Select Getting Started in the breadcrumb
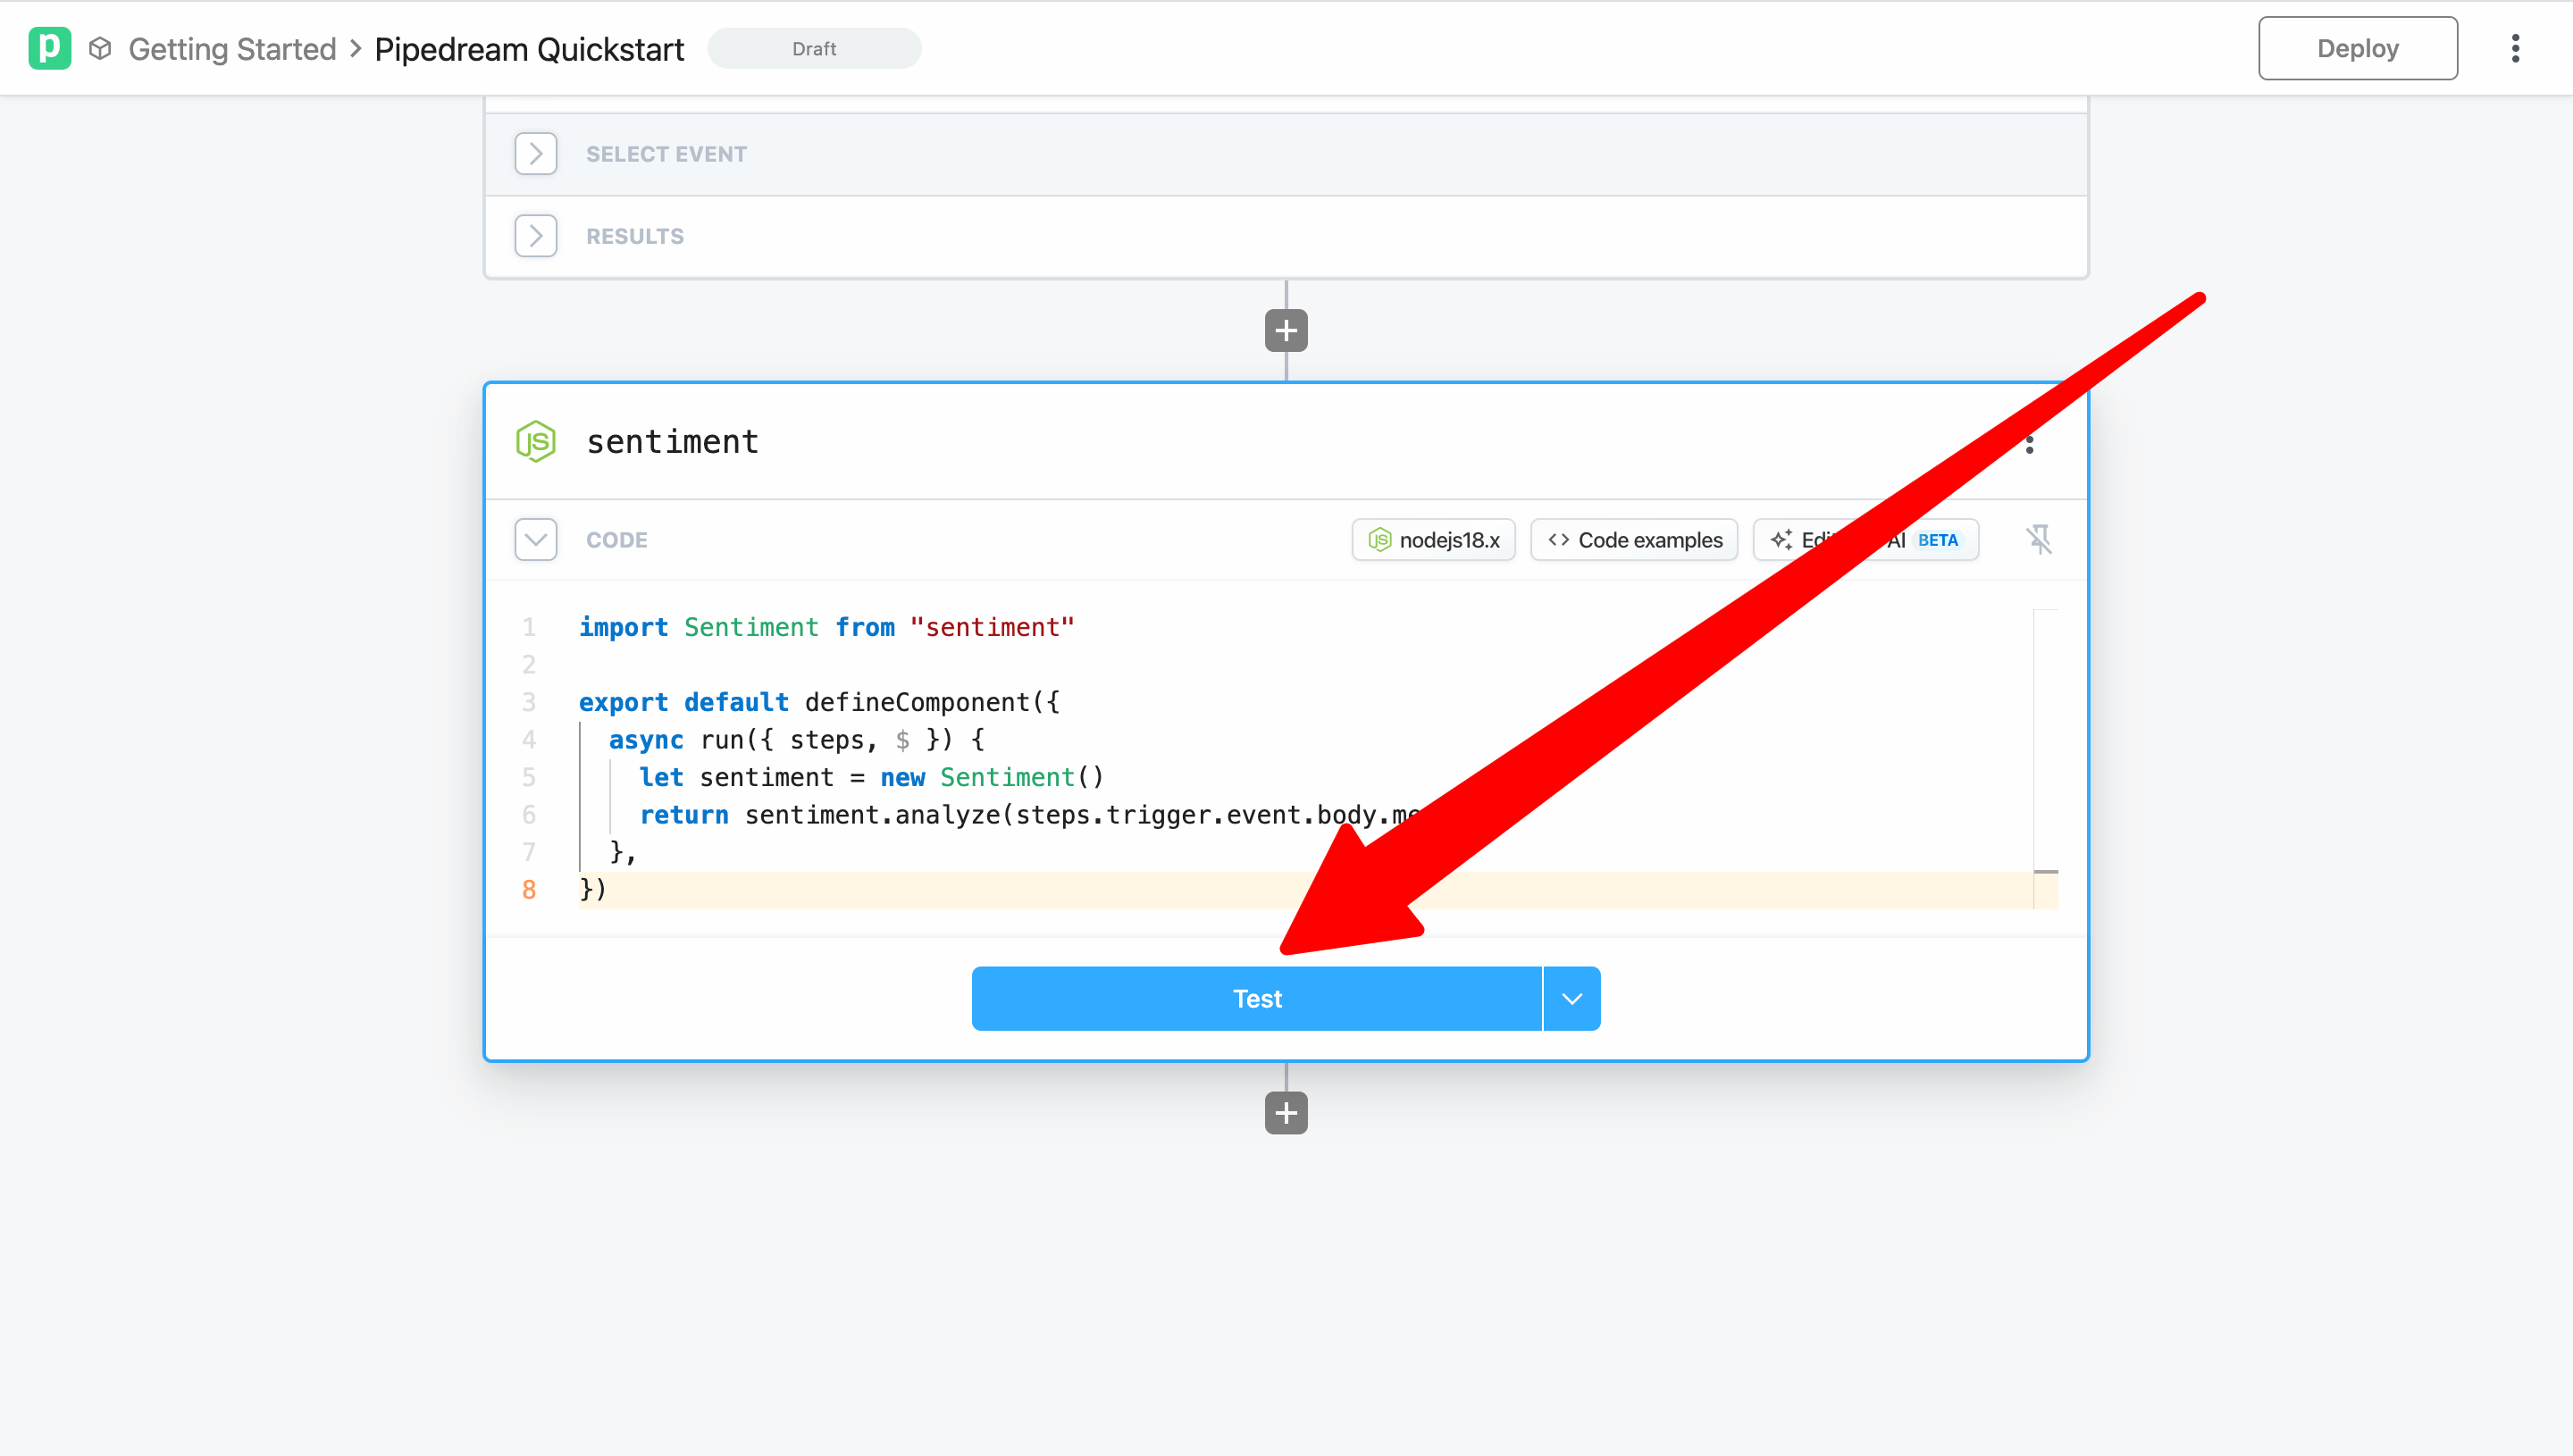This screenshot has height=1456, width=2573. [232, 48]
